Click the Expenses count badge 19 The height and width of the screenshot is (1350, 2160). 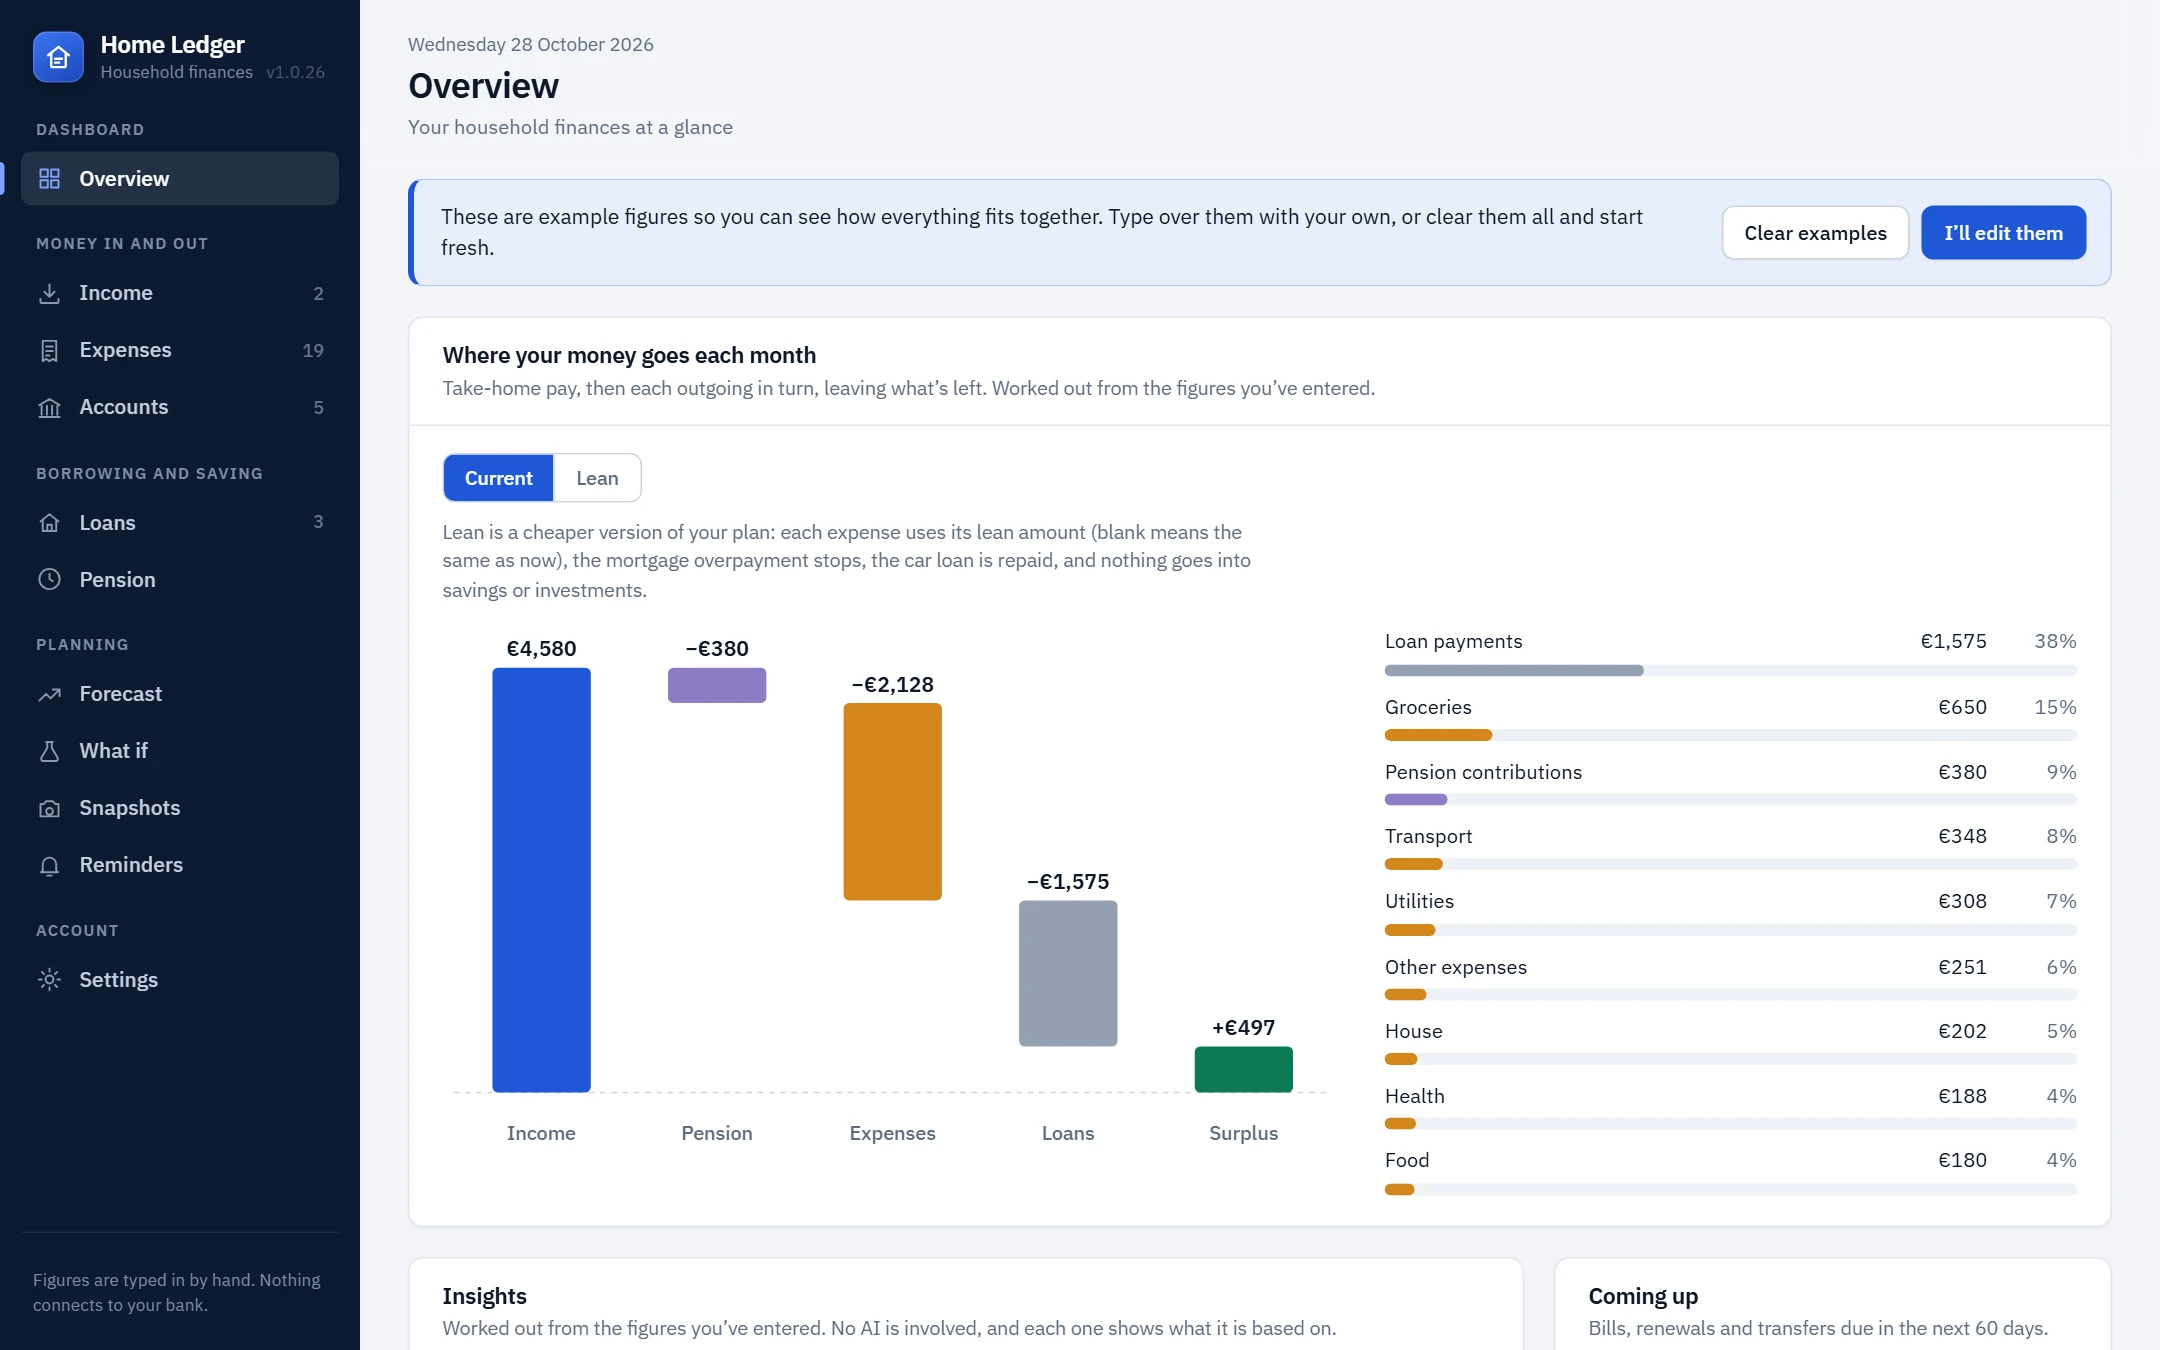pos(313,350)
